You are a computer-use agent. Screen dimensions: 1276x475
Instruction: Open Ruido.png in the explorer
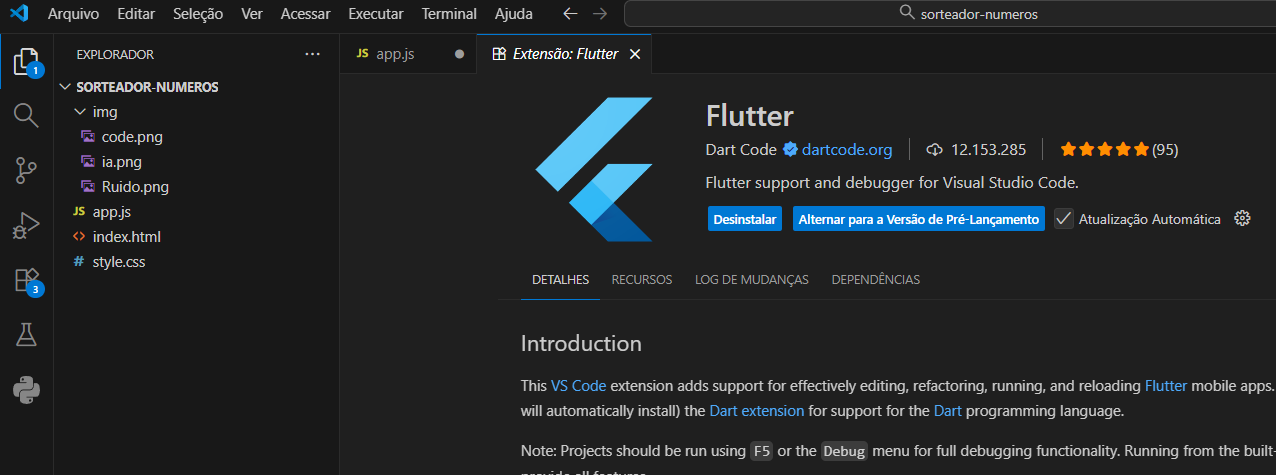(135, 187)
